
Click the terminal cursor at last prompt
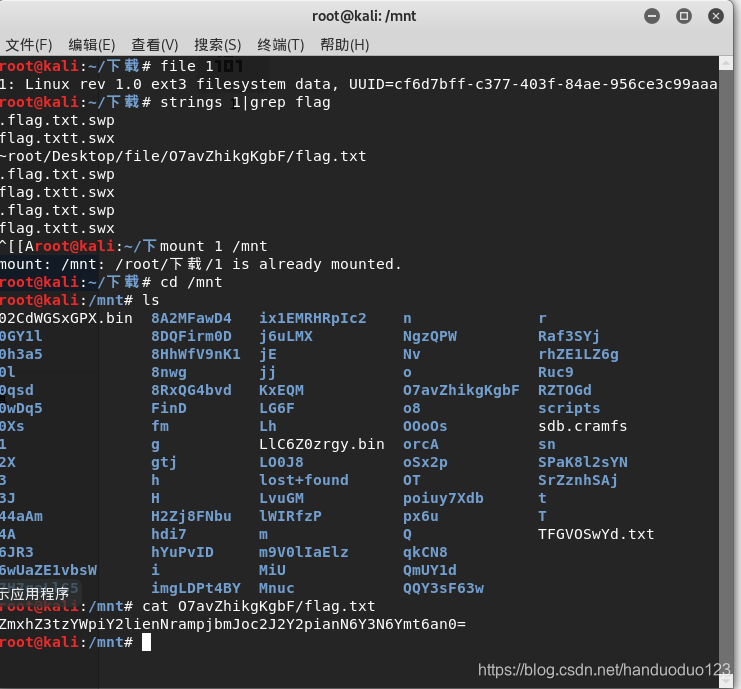[146, 642]
